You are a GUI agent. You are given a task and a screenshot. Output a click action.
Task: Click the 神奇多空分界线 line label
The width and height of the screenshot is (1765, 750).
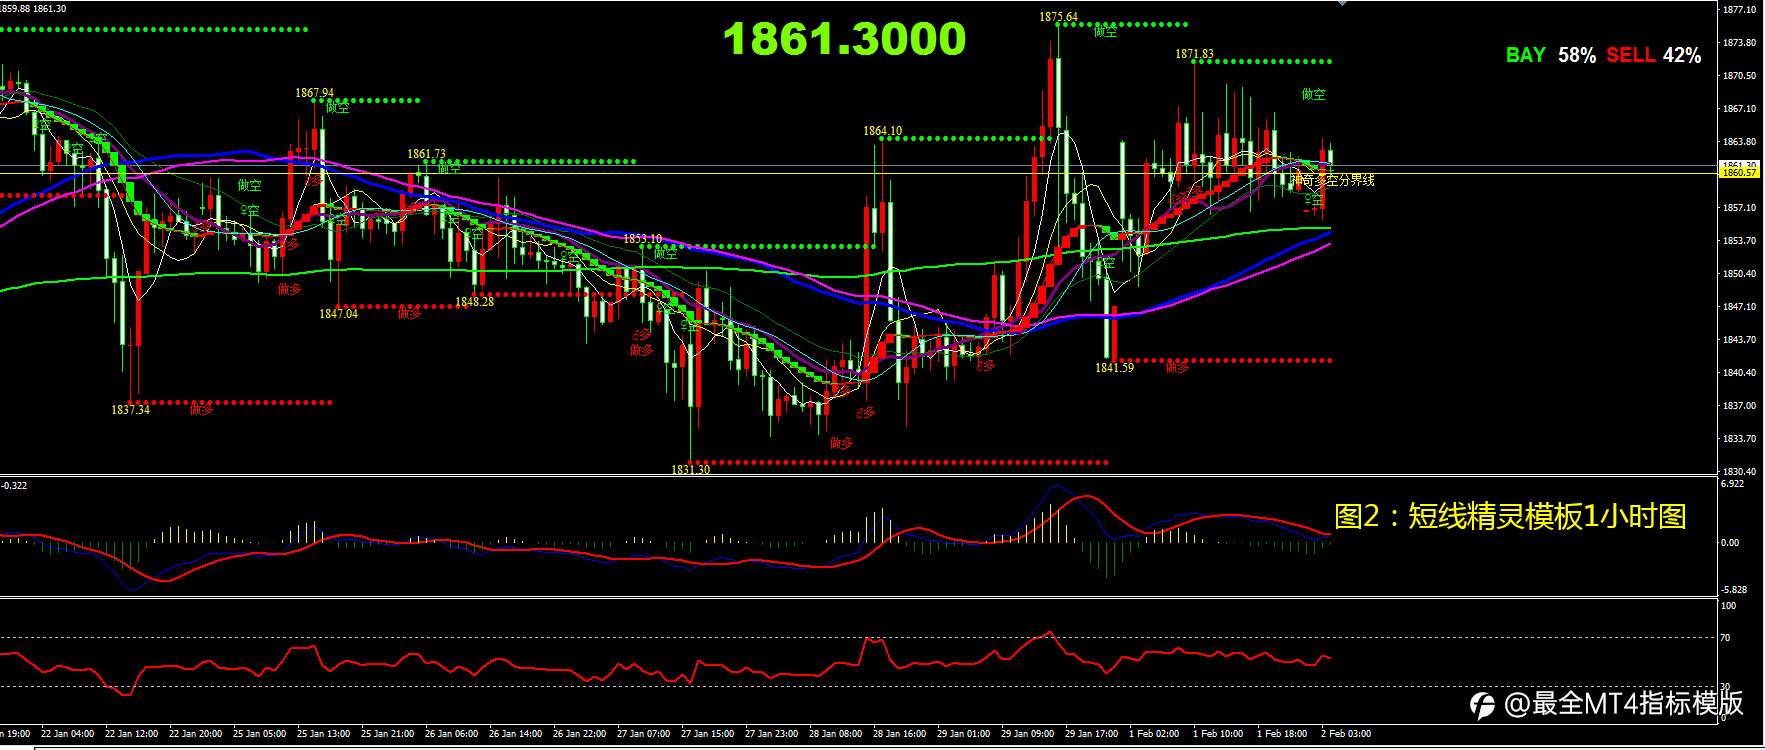(x=1333, y=181)
